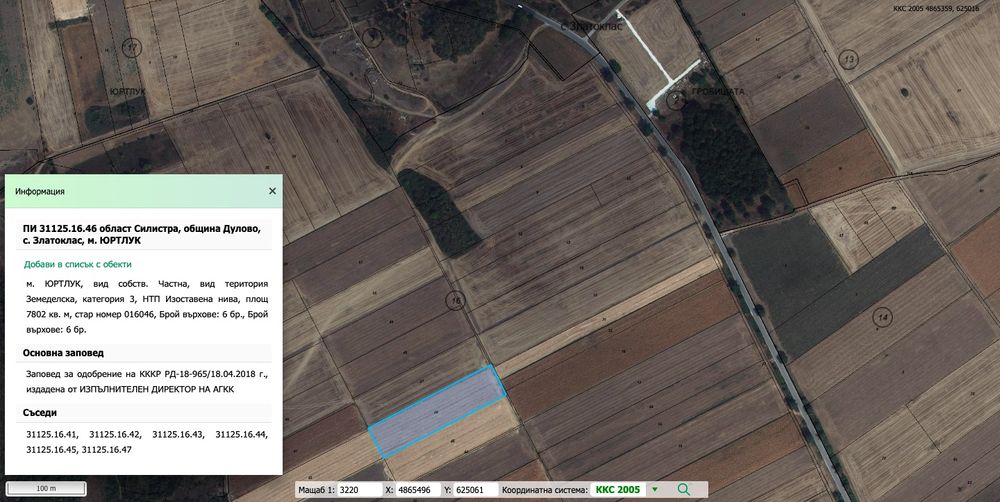Viewport: 1000px width, 502px height.
Task: Click neighbor parcel '31125.16.41' text
Action: [x=52, y=434]
